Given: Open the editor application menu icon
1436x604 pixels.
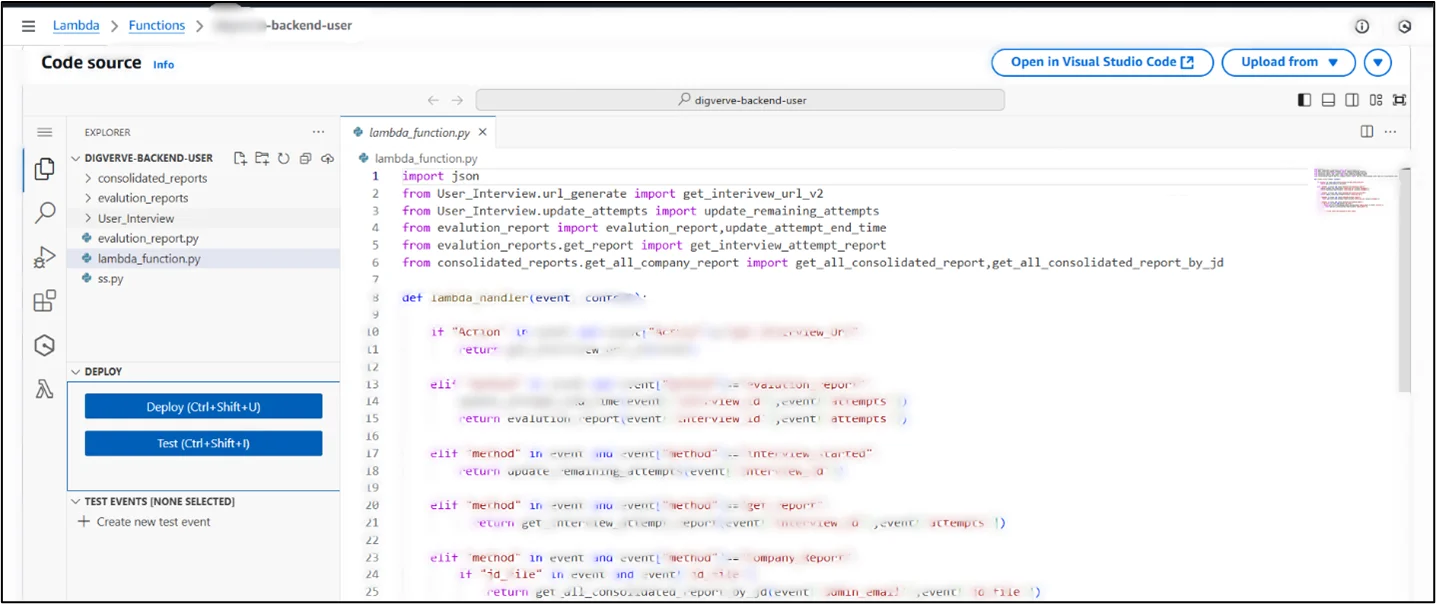Looking at the screenshot, I should (44, 132).
